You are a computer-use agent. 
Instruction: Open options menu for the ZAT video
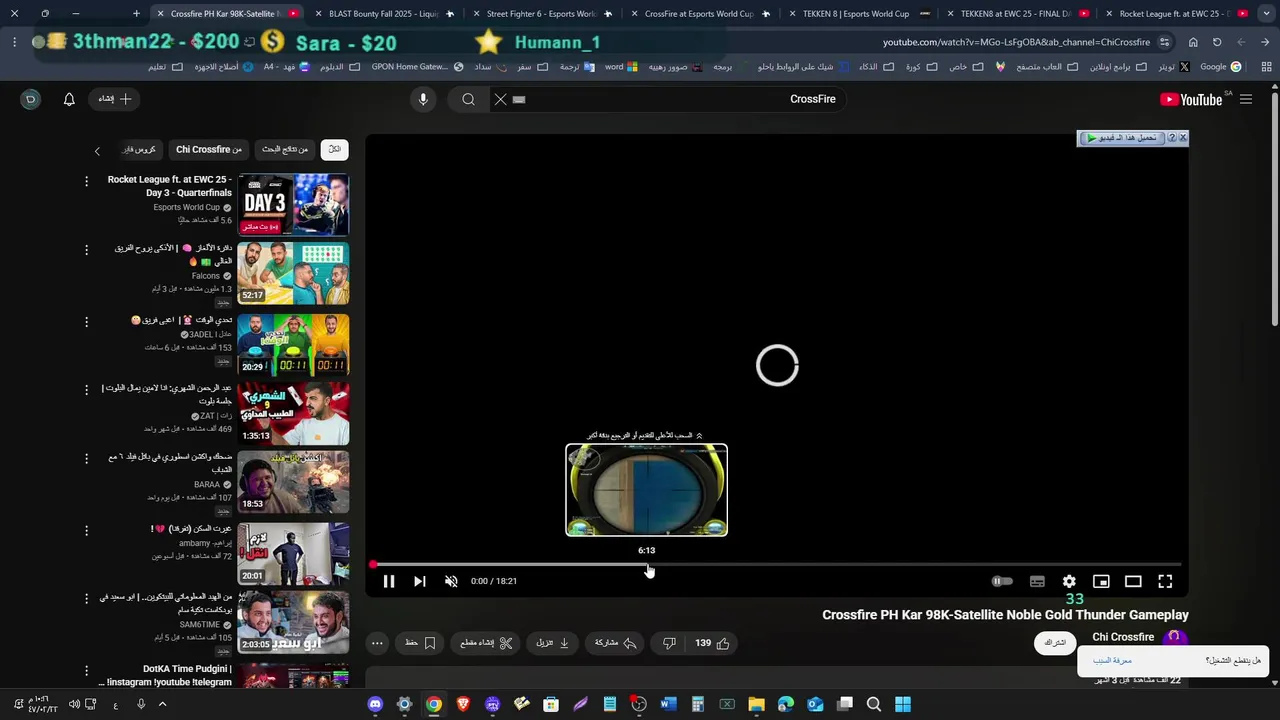pos(86,389)
